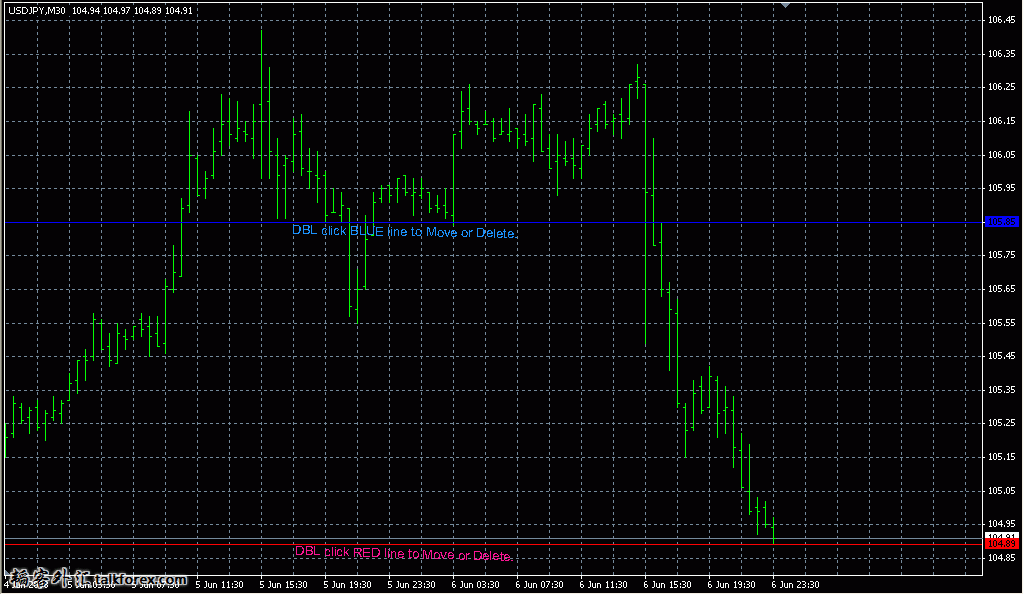Select the blue horizontal line at 105.85
The width and height of the screenshot is (1024, 594).
point(494,223)
